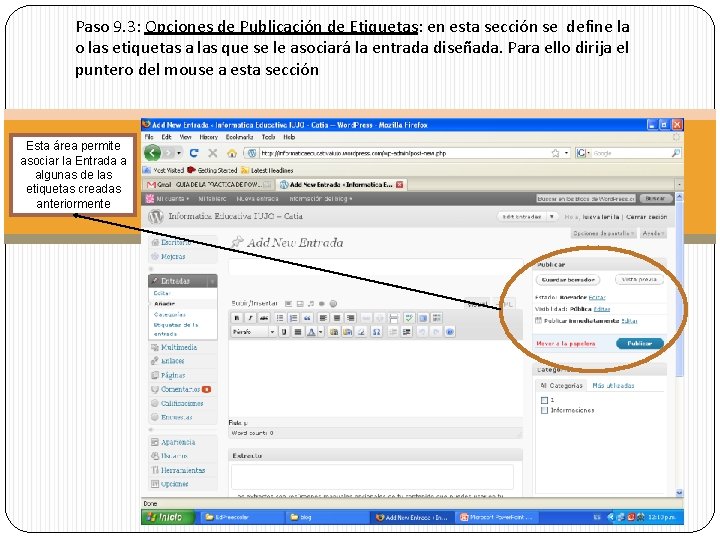The height and width of the screenshot is (540, 720).
Task: Open Multimedia in the WordPress sidebar
Action: tap(179, 347)
